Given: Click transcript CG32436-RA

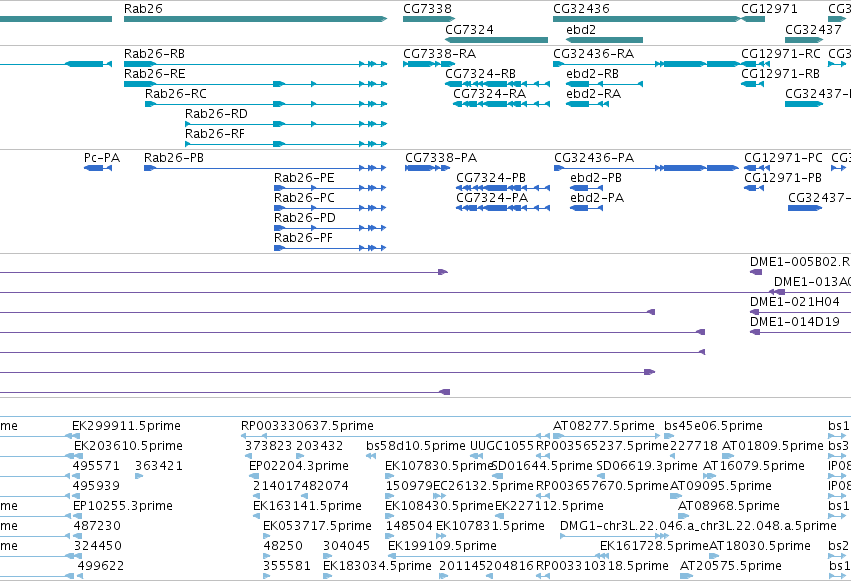Looking at the screenshot, I should tap(647, 64).
